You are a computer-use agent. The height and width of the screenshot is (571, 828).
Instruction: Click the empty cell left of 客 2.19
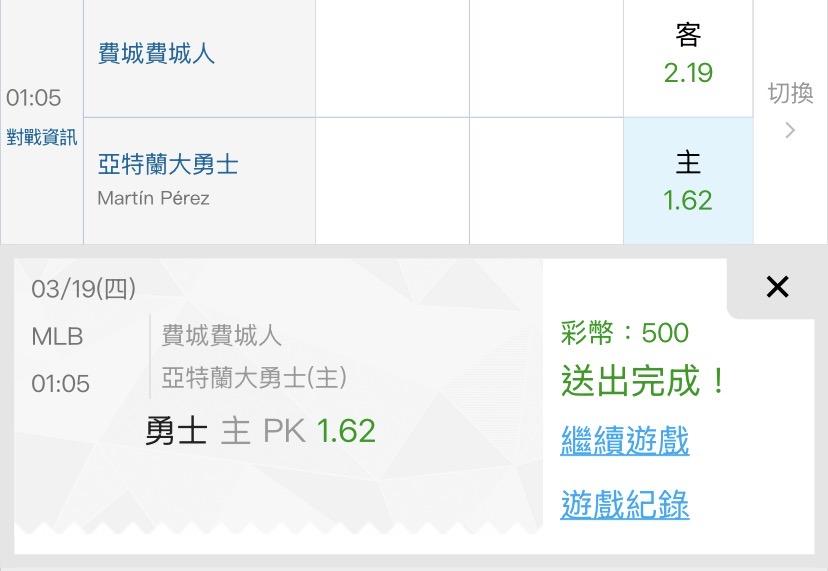546,58
